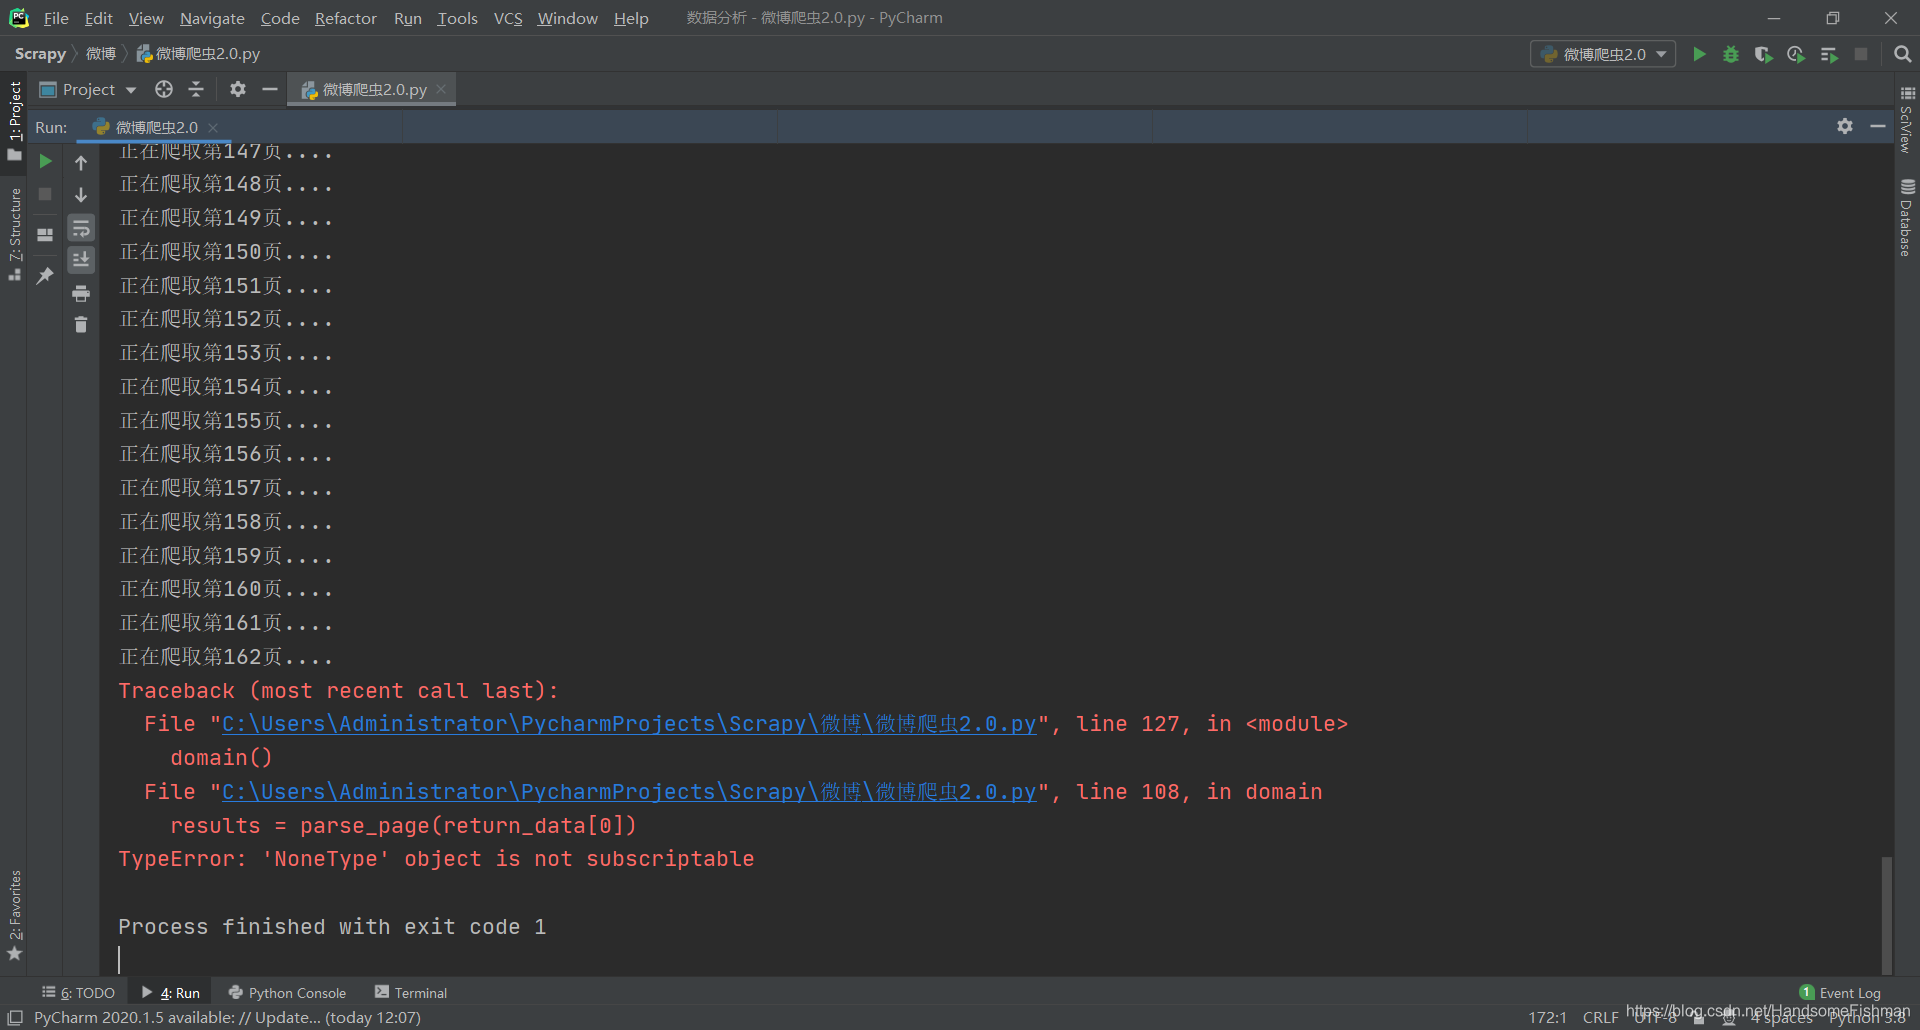Click the 微博爬虫2.0.py breadcrumb

198,54
